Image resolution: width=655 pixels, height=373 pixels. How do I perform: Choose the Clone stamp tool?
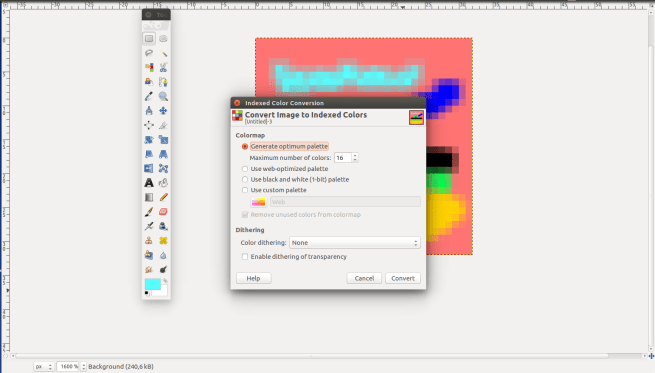click(x=149, y=241)
